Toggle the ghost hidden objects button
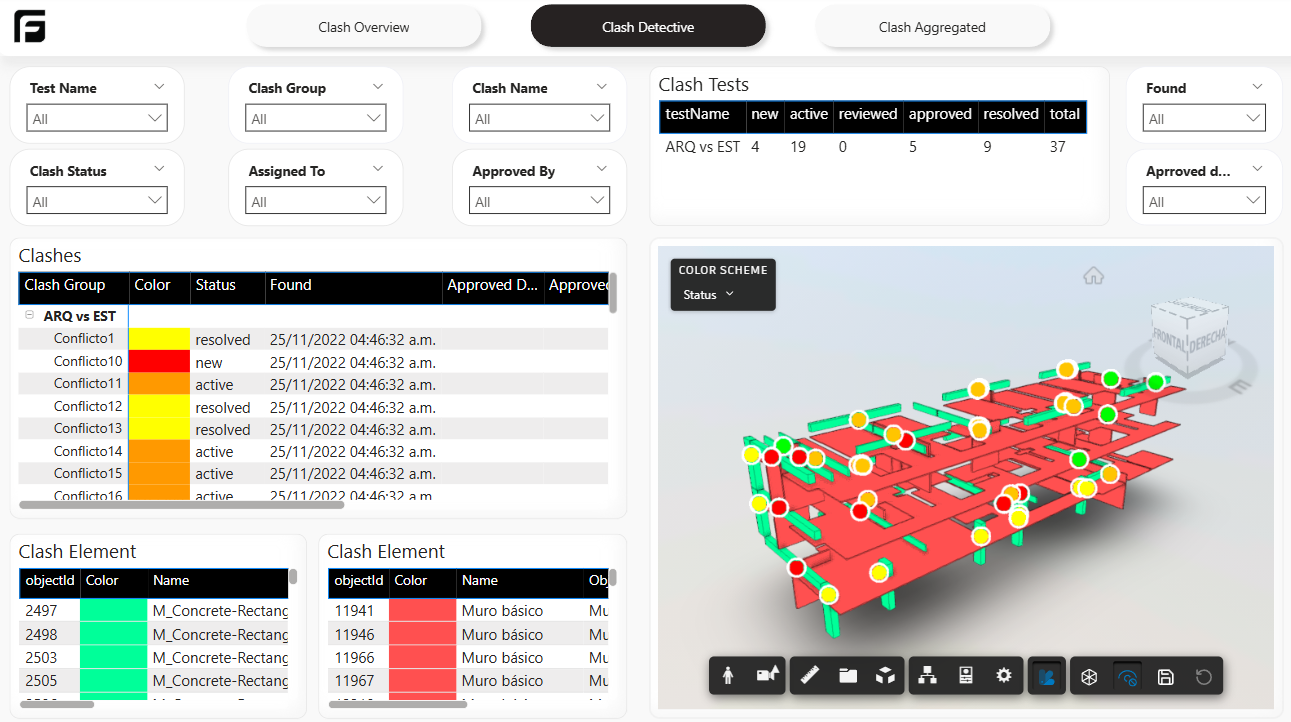1291x722 pixels. coord(1127,677)
